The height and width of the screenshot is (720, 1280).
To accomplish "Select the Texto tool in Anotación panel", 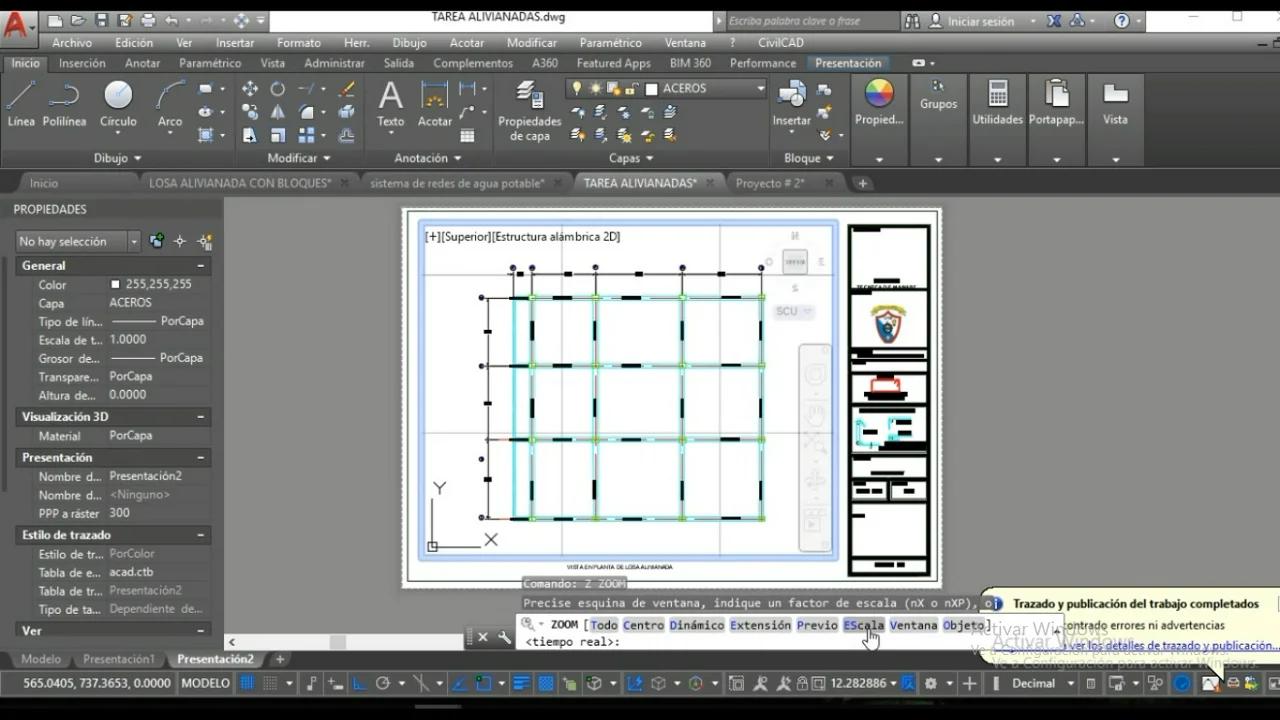I will click(x=390, y=105).
